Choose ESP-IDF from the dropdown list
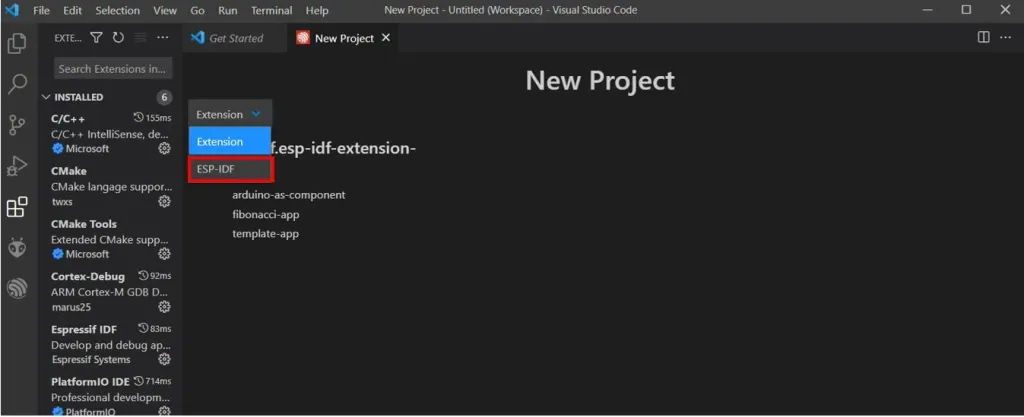The width and height of the screenshot is (1024, 417). (231, 169)
